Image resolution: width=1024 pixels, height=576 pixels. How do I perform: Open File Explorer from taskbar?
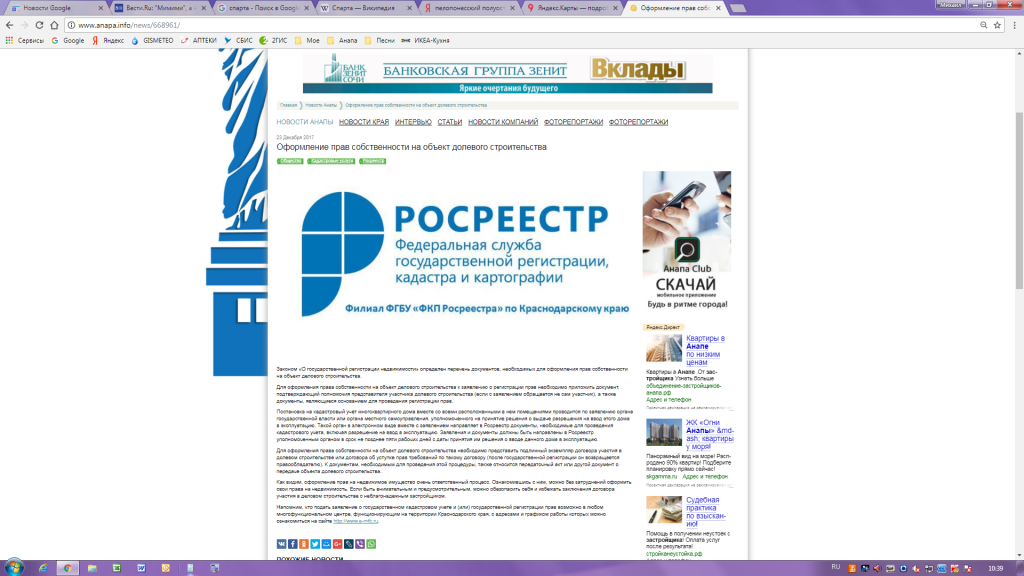point(92,568)
